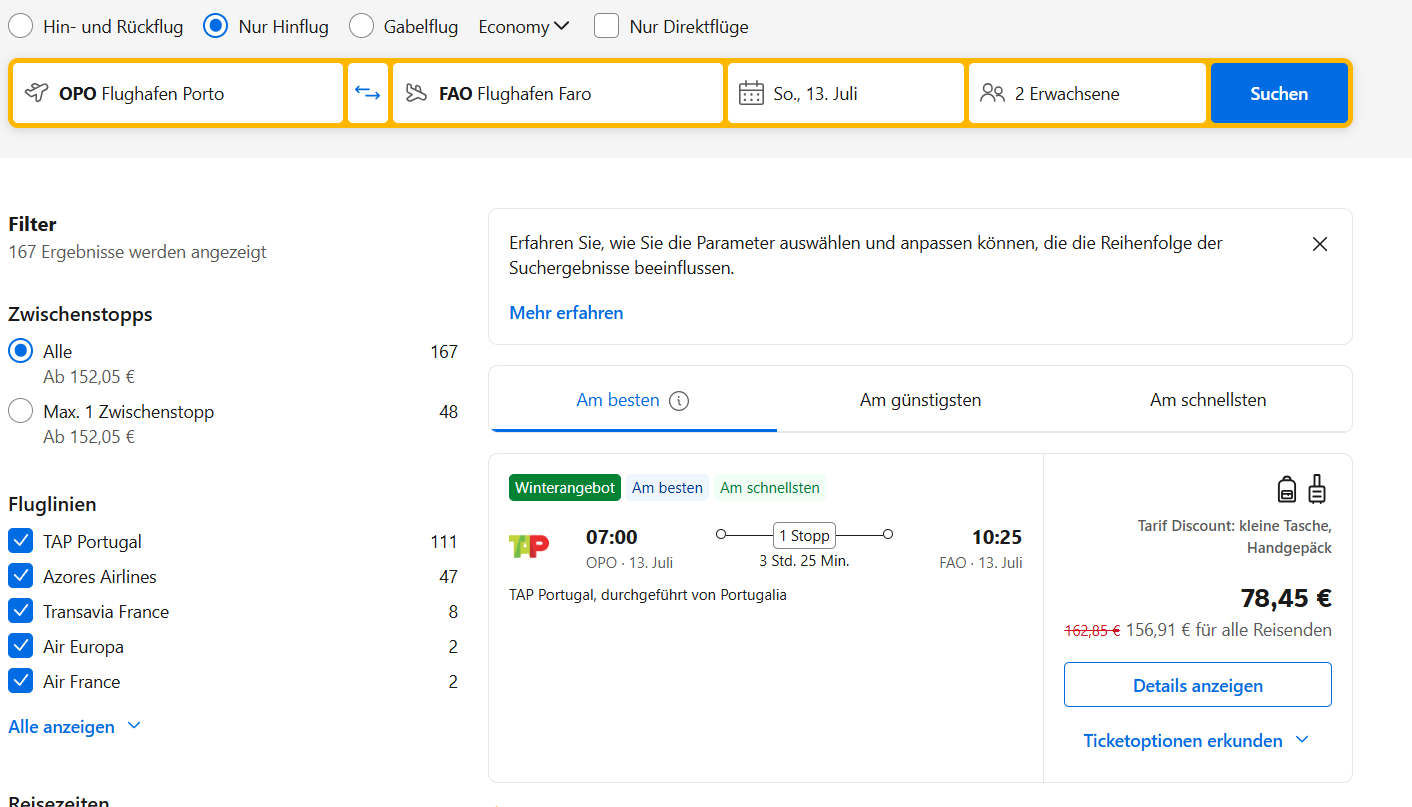Click the blue Am besten badge on flight card
The height and width of the screenshot is (807, 1412).
coord(667,488)
